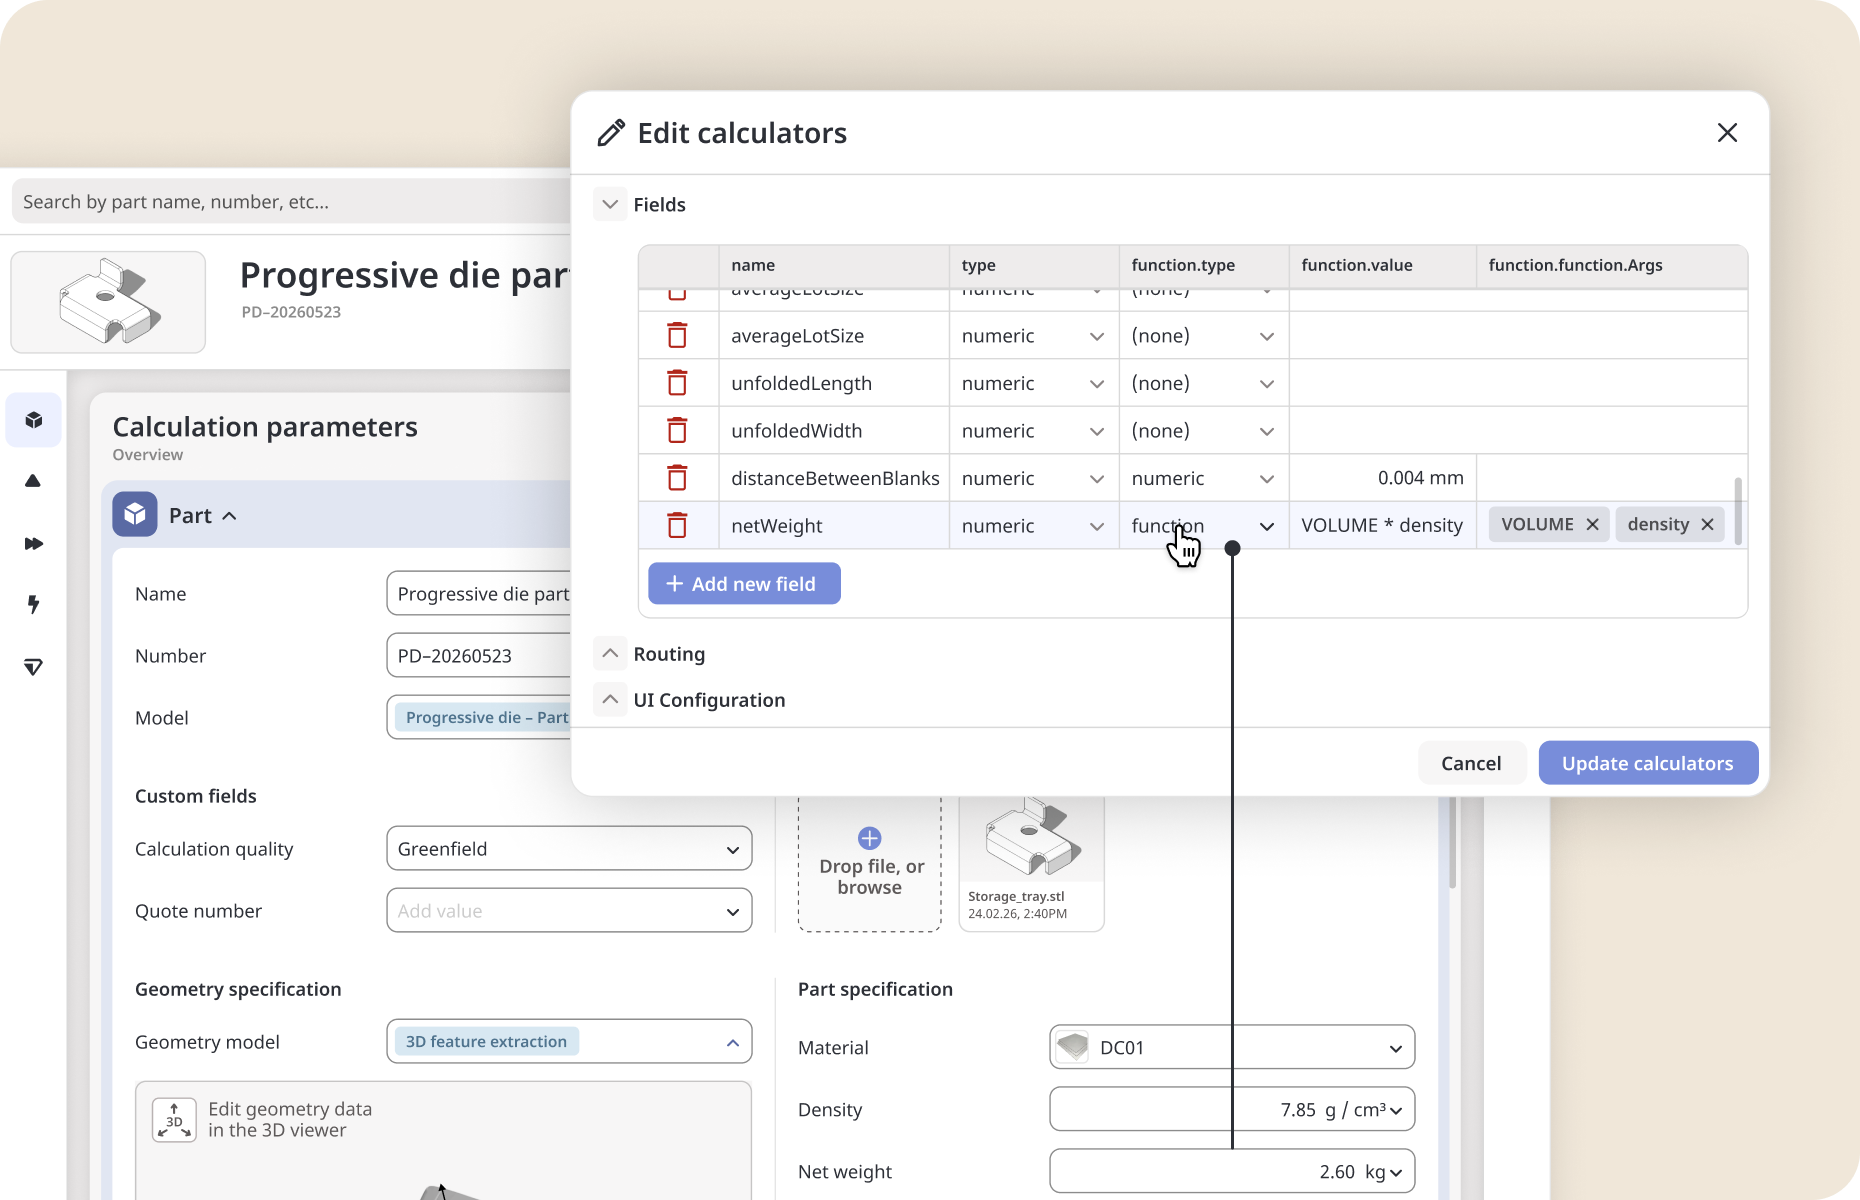Click the distanceBetweenBlanks name cell
Image resolution: width=1860 pixels, height=1200 pixels.
pyautogui.click(x=834, y=478)
